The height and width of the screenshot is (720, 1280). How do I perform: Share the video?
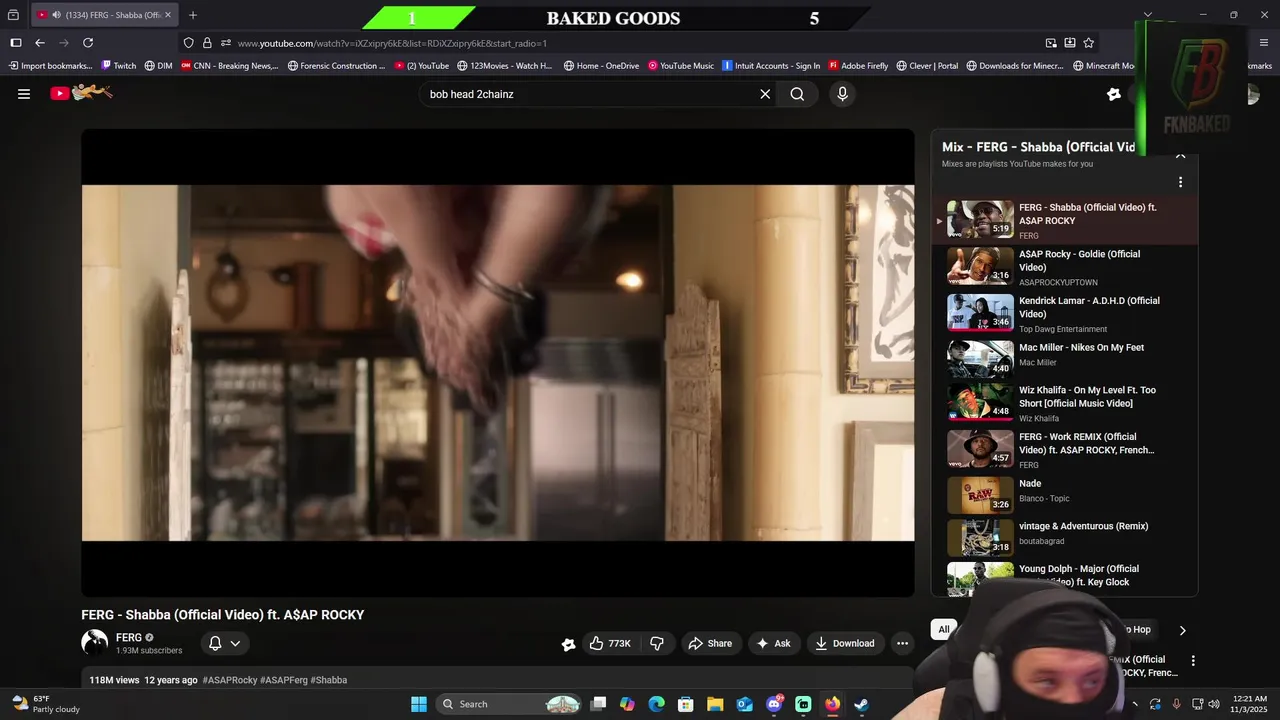pos(710,644)
